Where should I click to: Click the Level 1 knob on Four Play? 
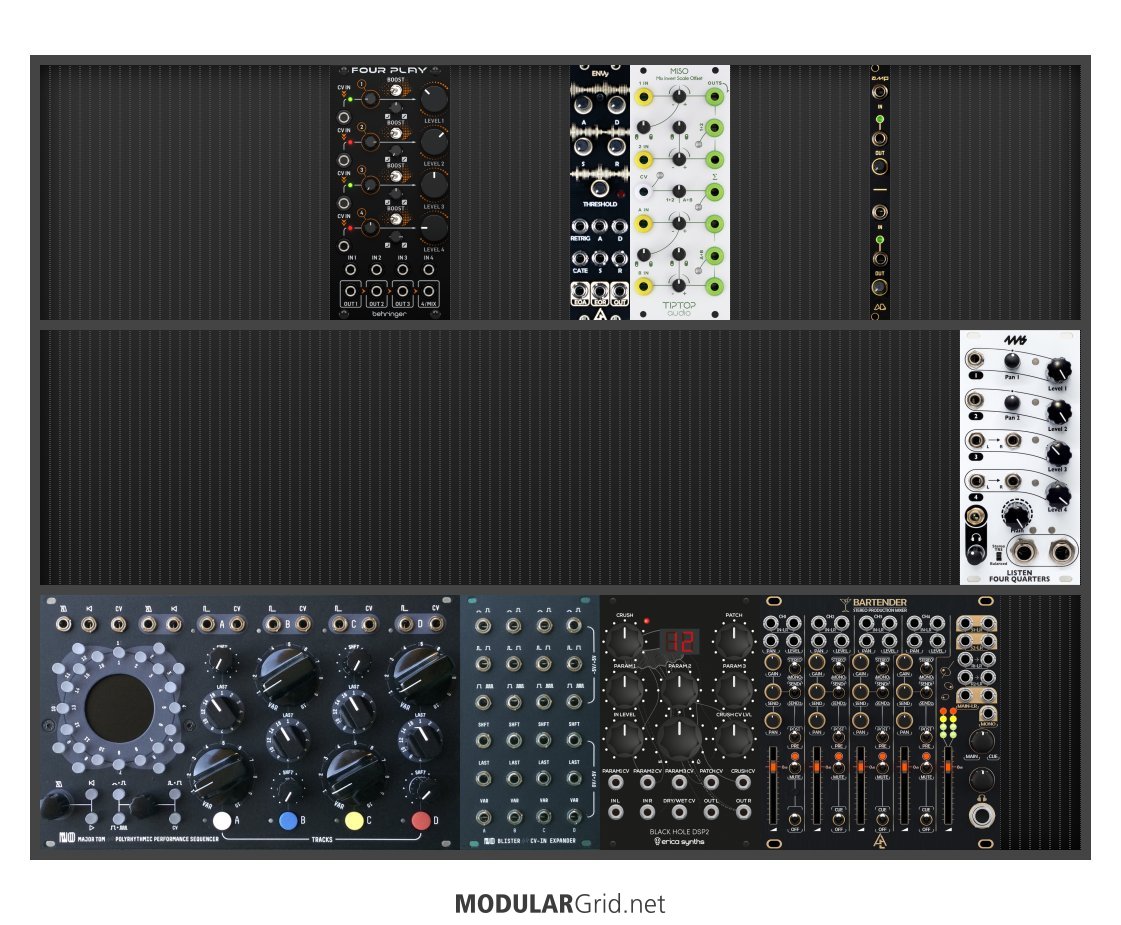(x=434, y=98)
